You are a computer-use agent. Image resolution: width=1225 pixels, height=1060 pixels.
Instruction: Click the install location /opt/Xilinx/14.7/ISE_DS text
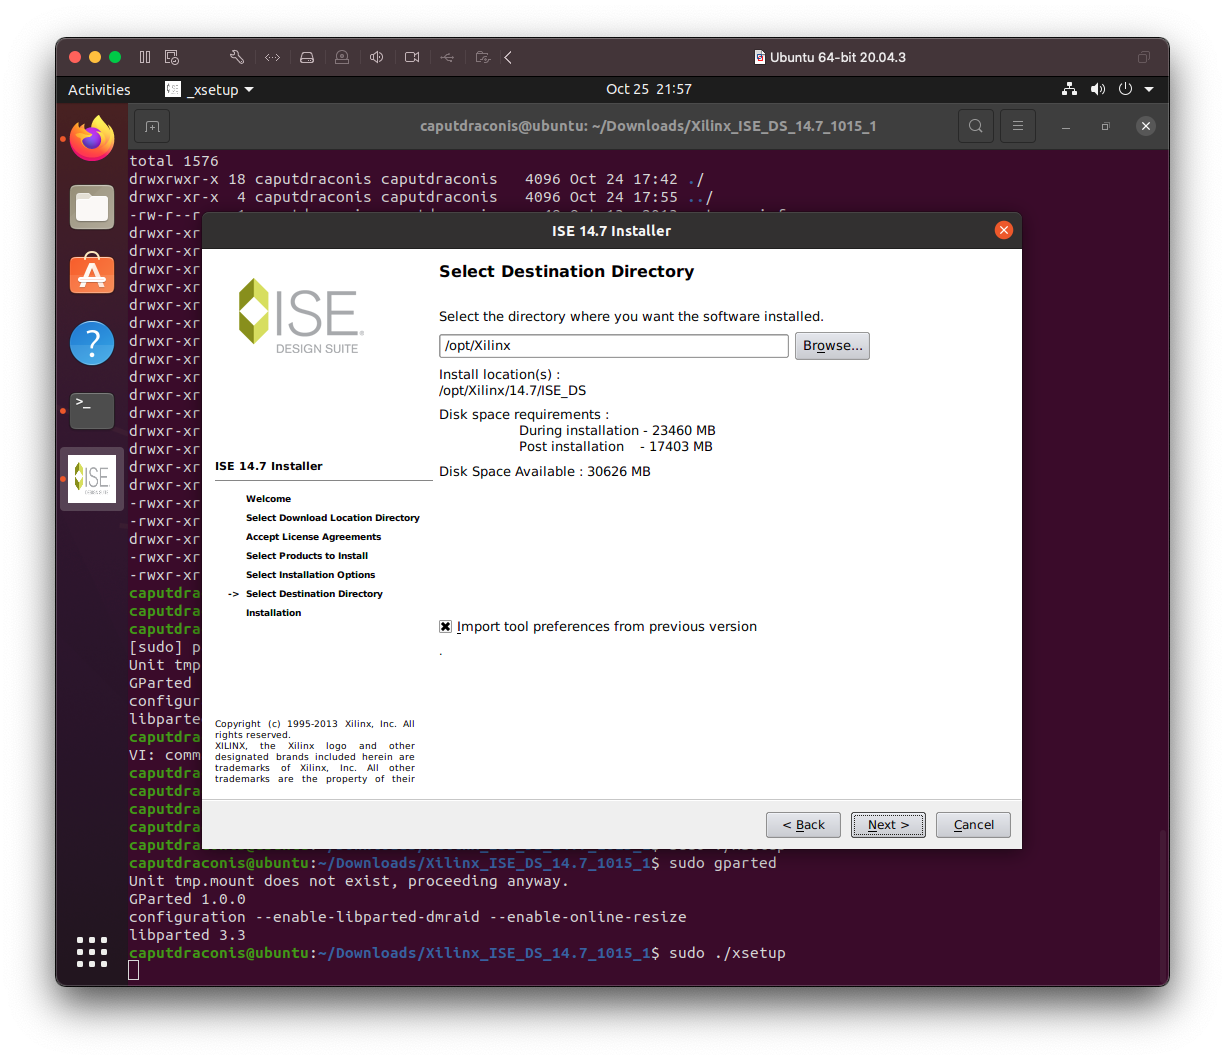tap(513, 391)
